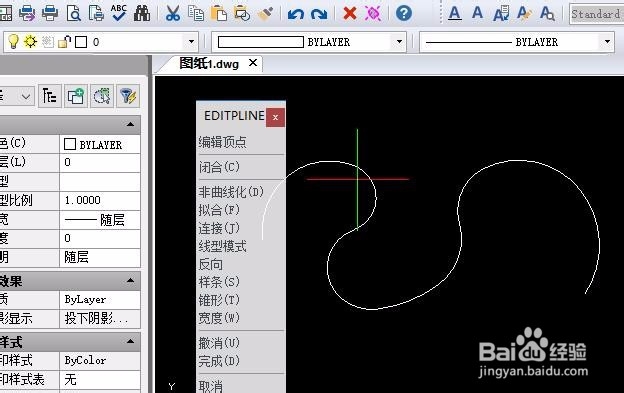
Task: Toggle the layer freeze sun icon
Action: 30,41
